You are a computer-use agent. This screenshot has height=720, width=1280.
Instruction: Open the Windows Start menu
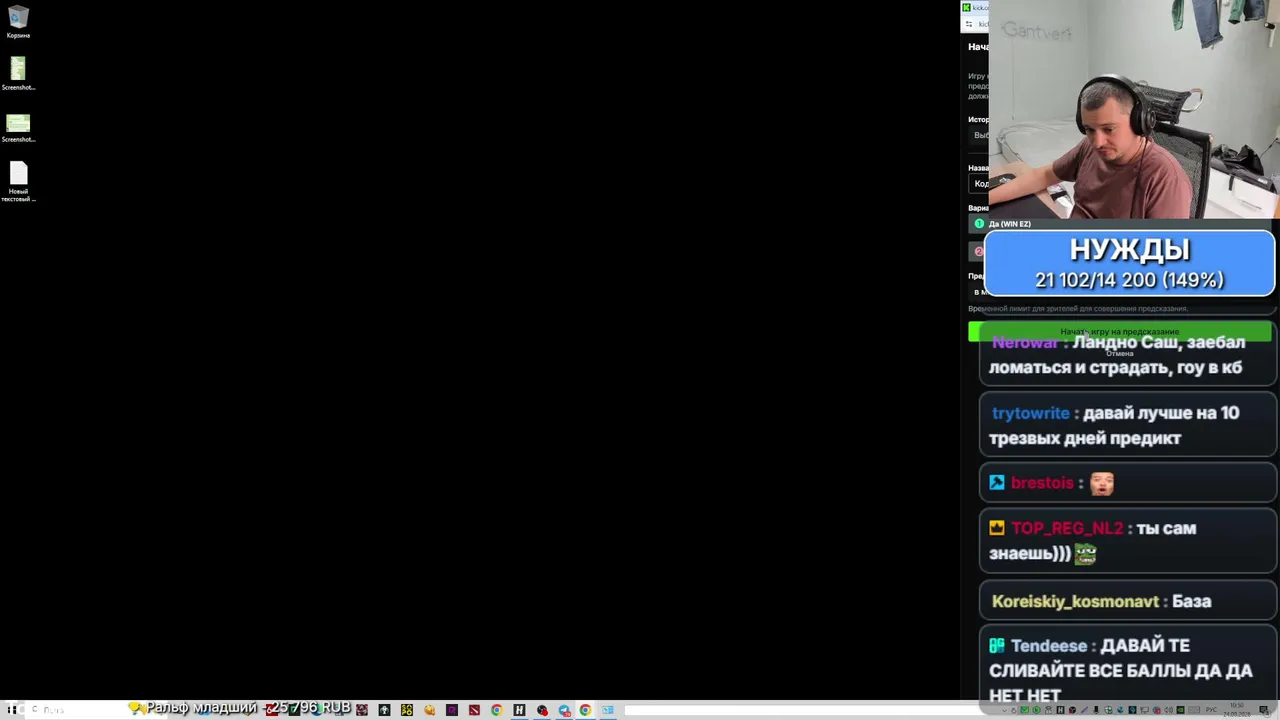point(12,710)
